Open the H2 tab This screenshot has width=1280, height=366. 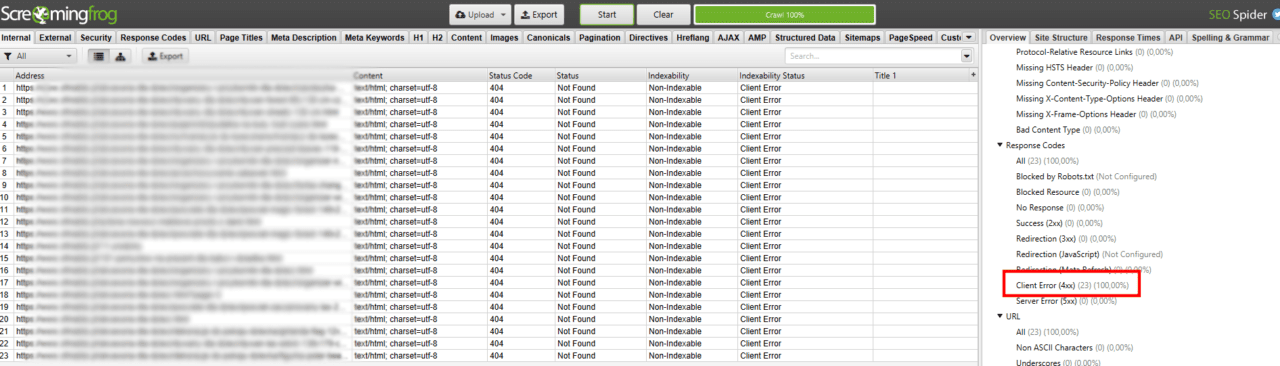[x=438, y=37]
